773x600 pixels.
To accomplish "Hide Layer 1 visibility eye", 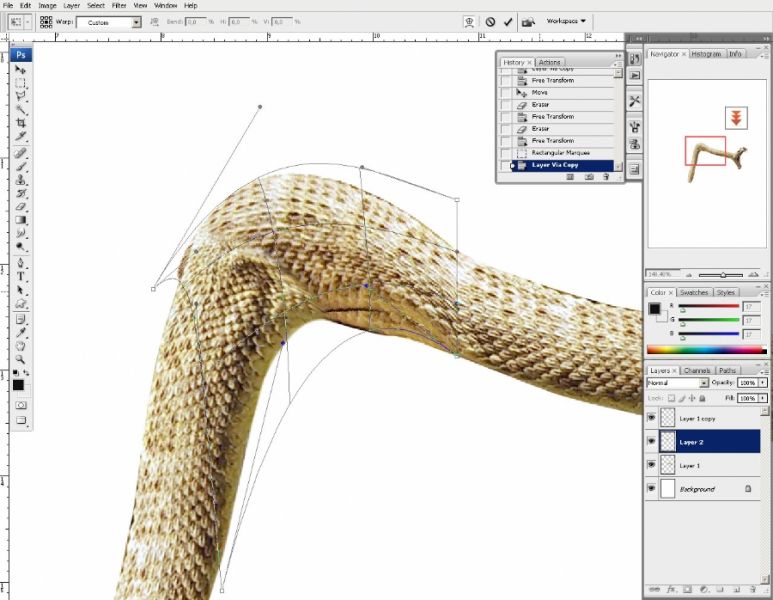I will (651, 464).
